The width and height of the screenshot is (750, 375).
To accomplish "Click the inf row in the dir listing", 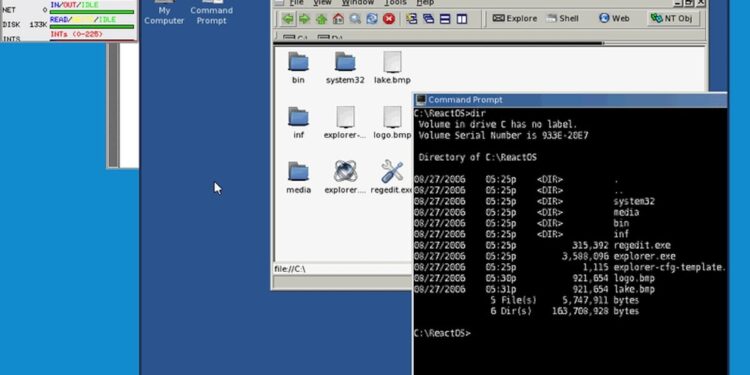I will (x=522, y=234).
